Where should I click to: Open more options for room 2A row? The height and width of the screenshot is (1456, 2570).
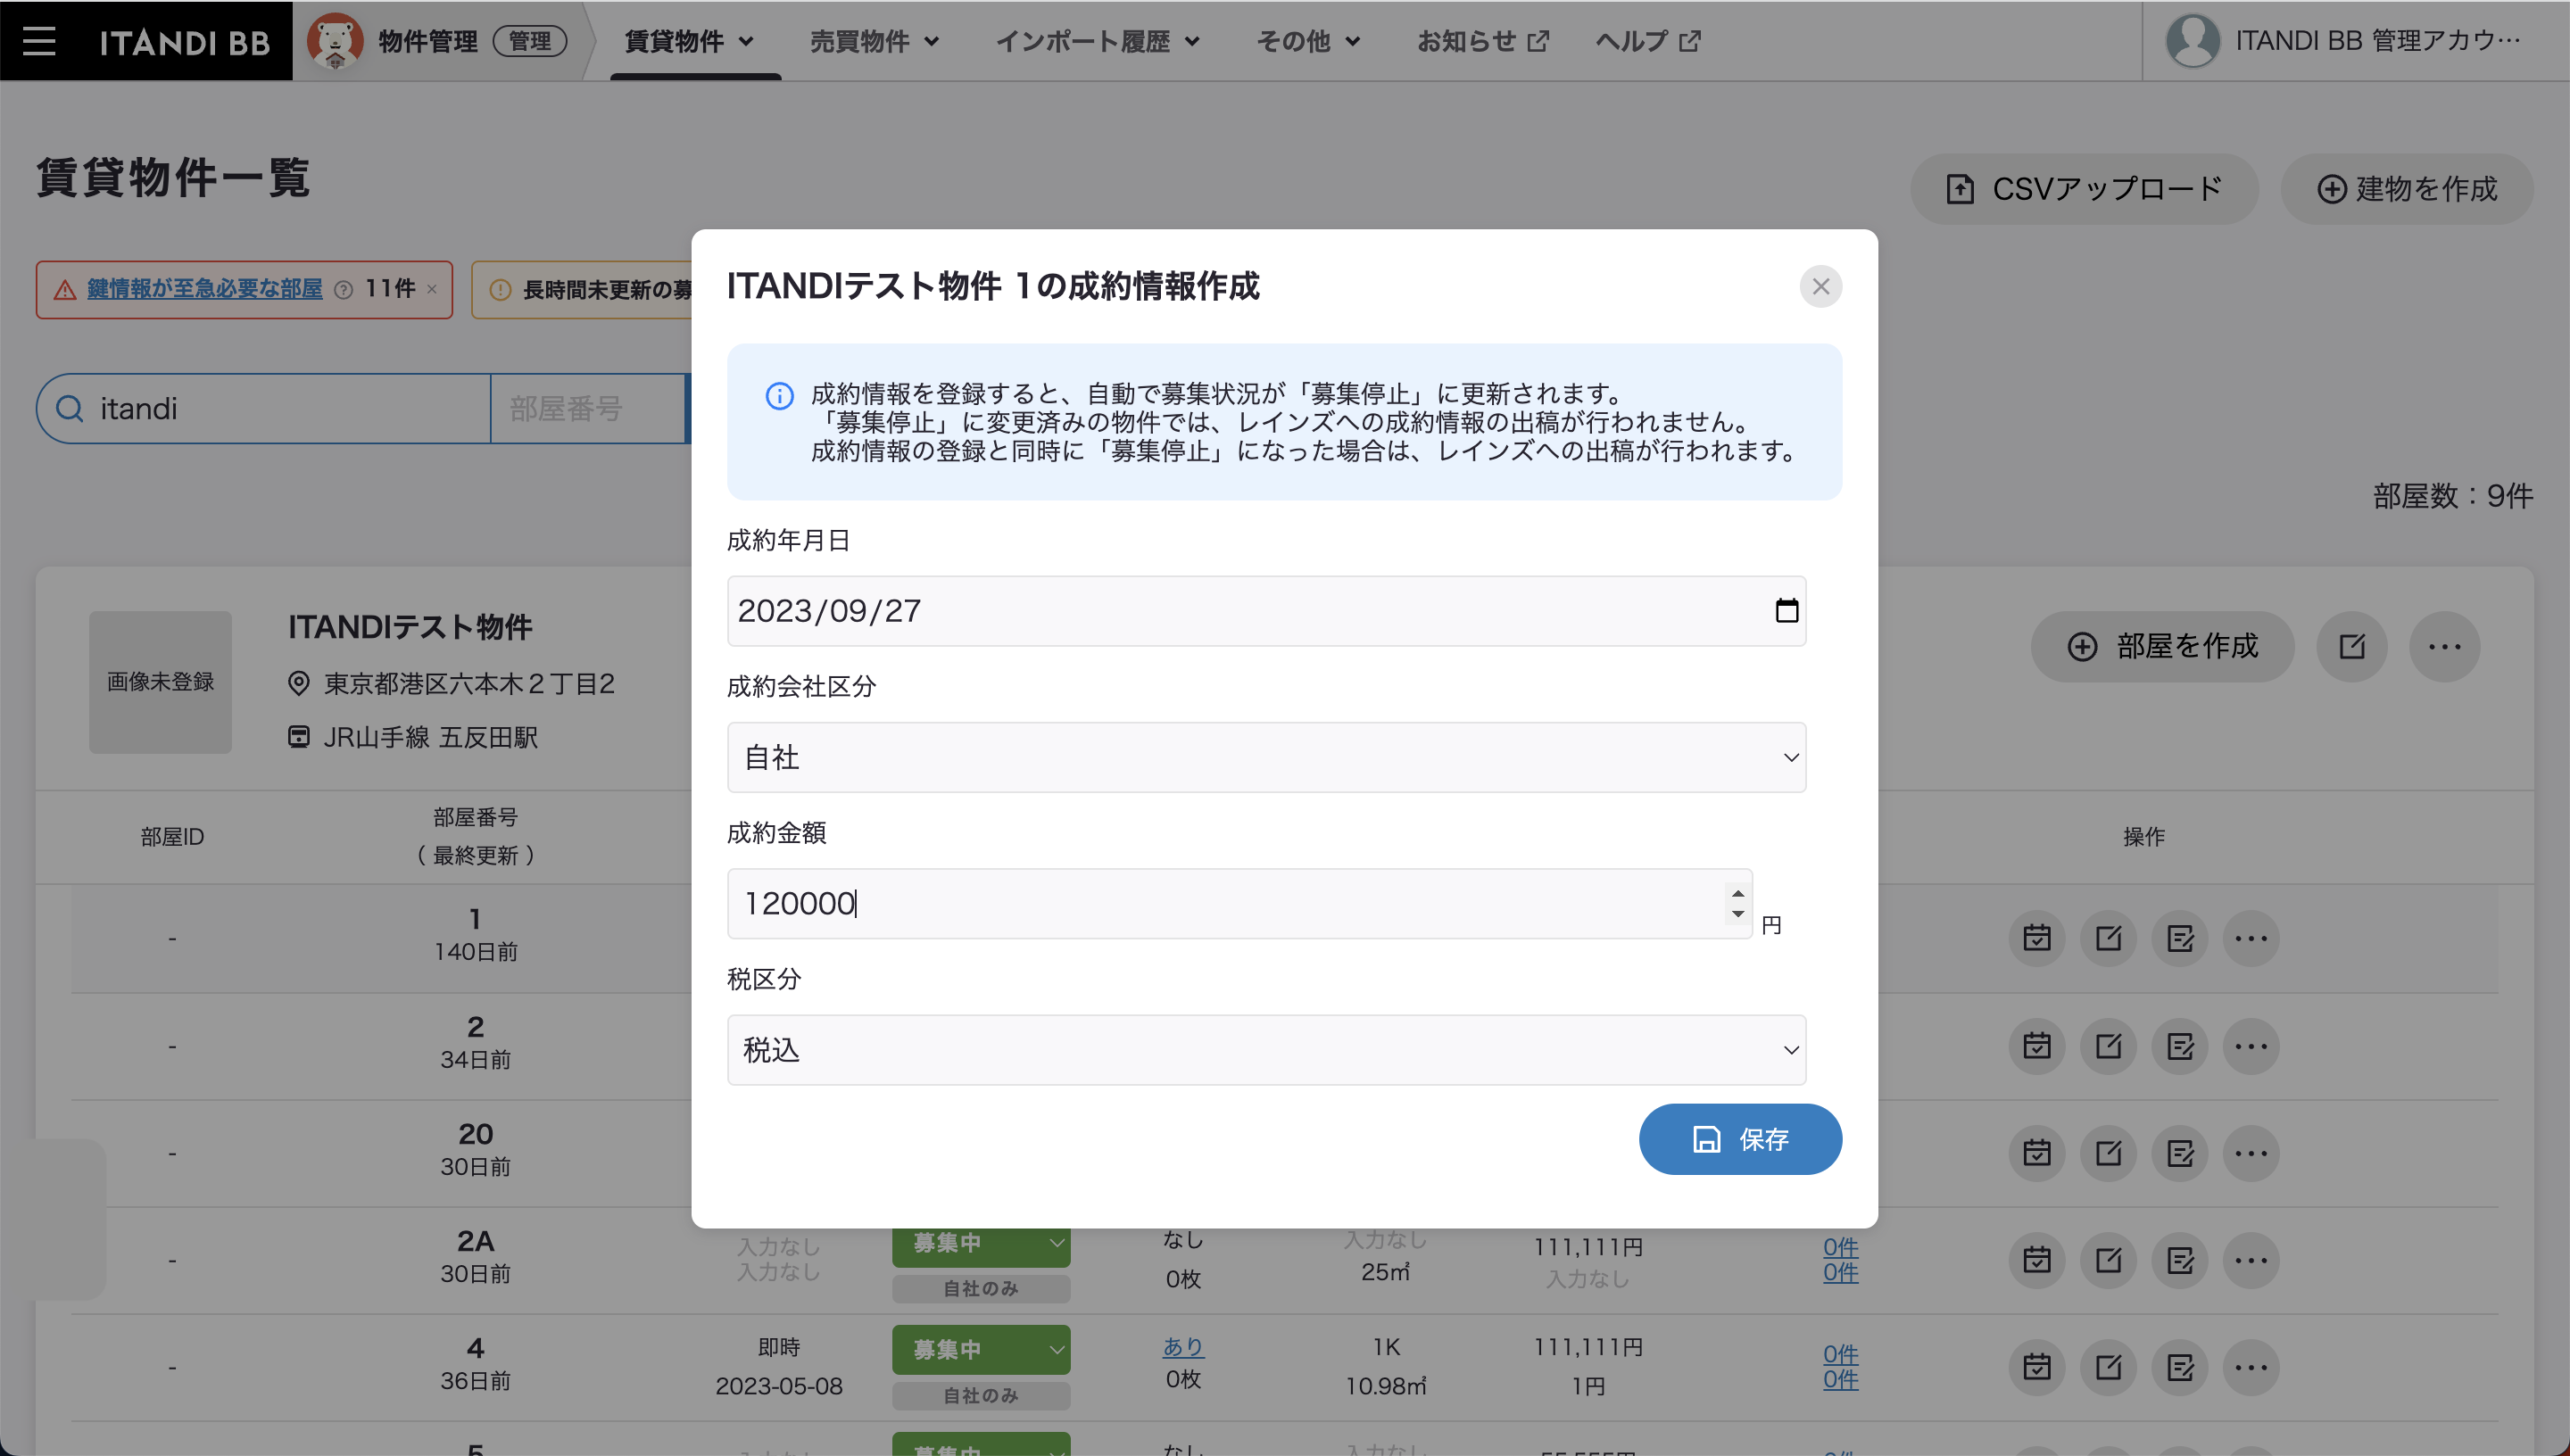click(2251, 1260)
